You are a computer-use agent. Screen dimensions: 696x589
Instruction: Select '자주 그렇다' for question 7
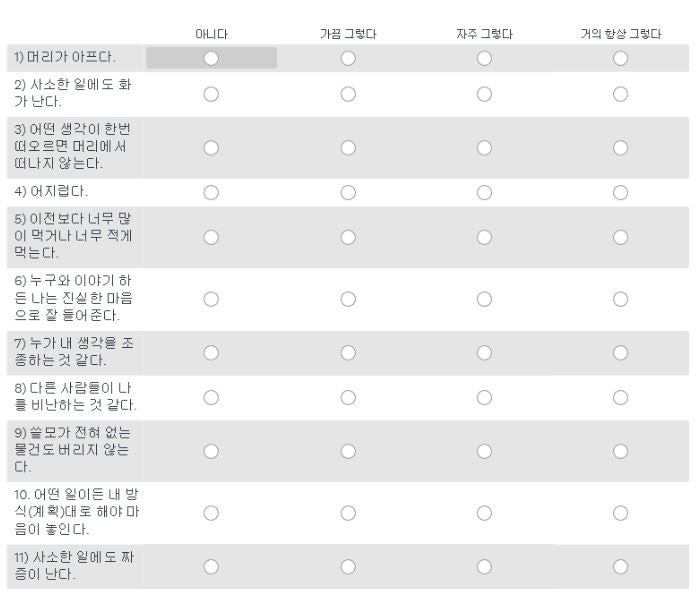click(x=484, y=352)
